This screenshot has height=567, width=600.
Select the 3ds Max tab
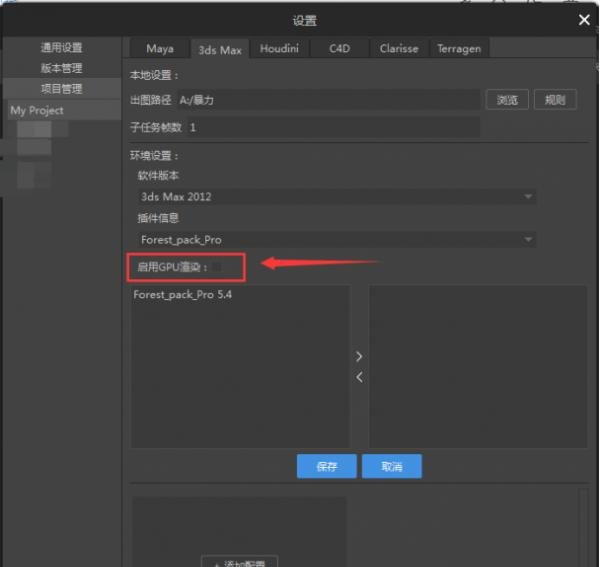pyautogui.click(x=220, y=50)
